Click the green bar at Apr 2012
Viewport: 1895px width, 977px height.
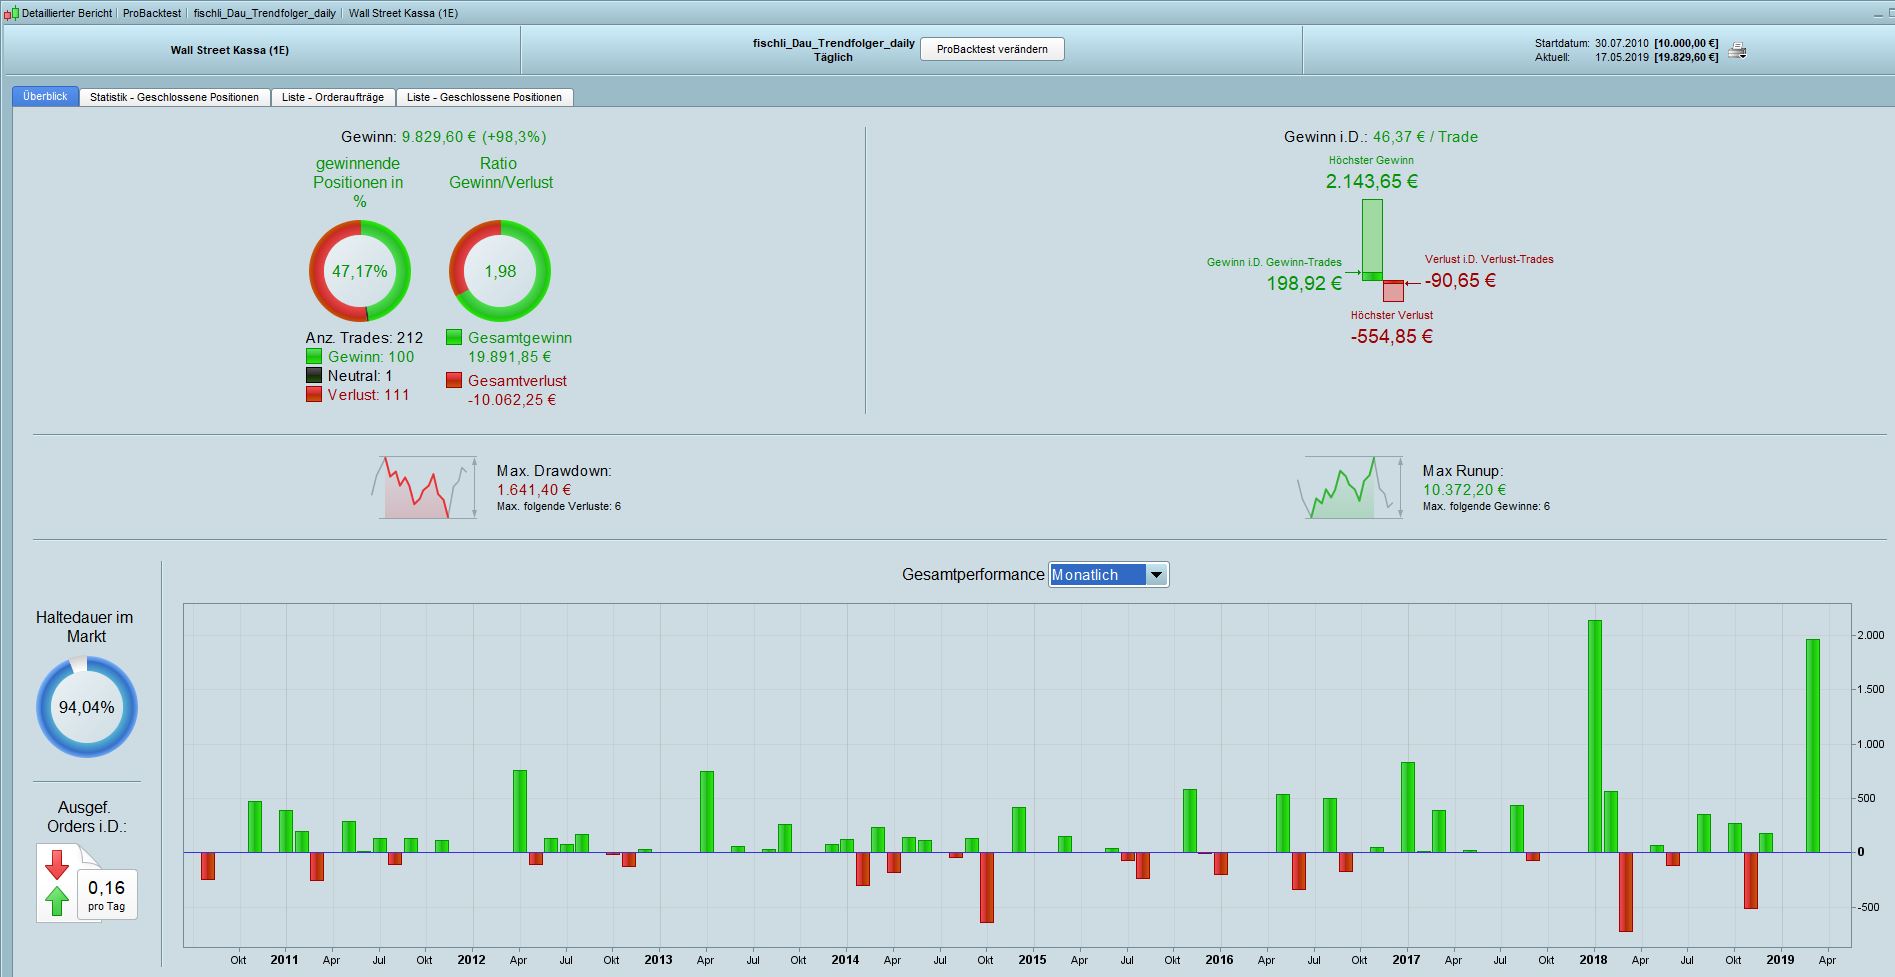click(x=520, y=811)
